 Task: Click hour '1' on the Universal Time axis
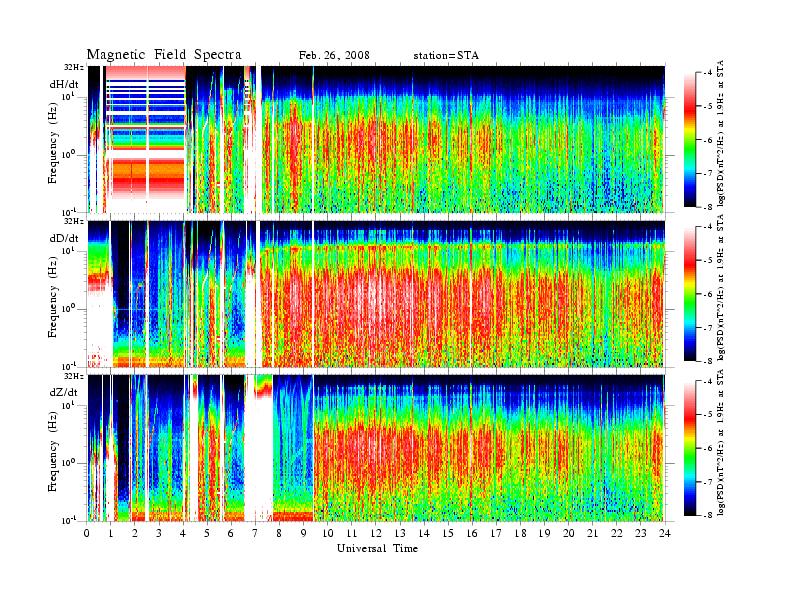tap(111, 534)
